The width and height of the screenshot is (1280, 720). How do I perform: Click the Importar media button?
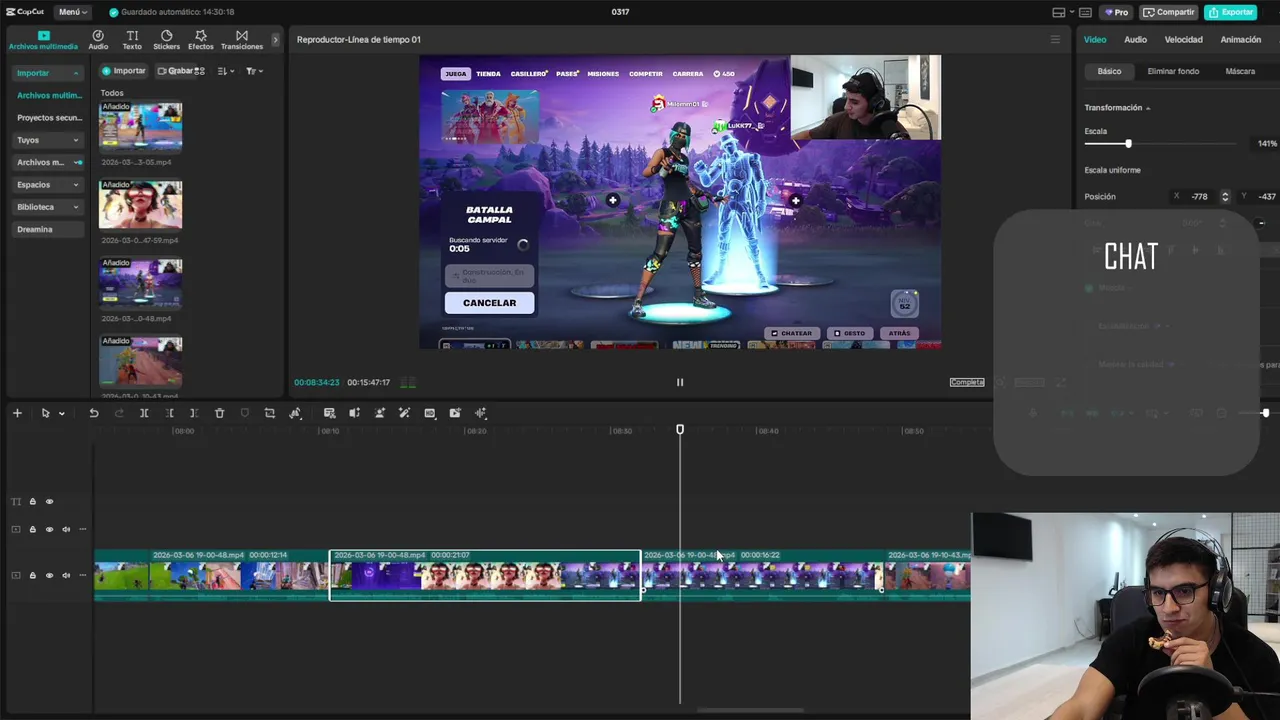pyautogui.click(x=123, y=71)
